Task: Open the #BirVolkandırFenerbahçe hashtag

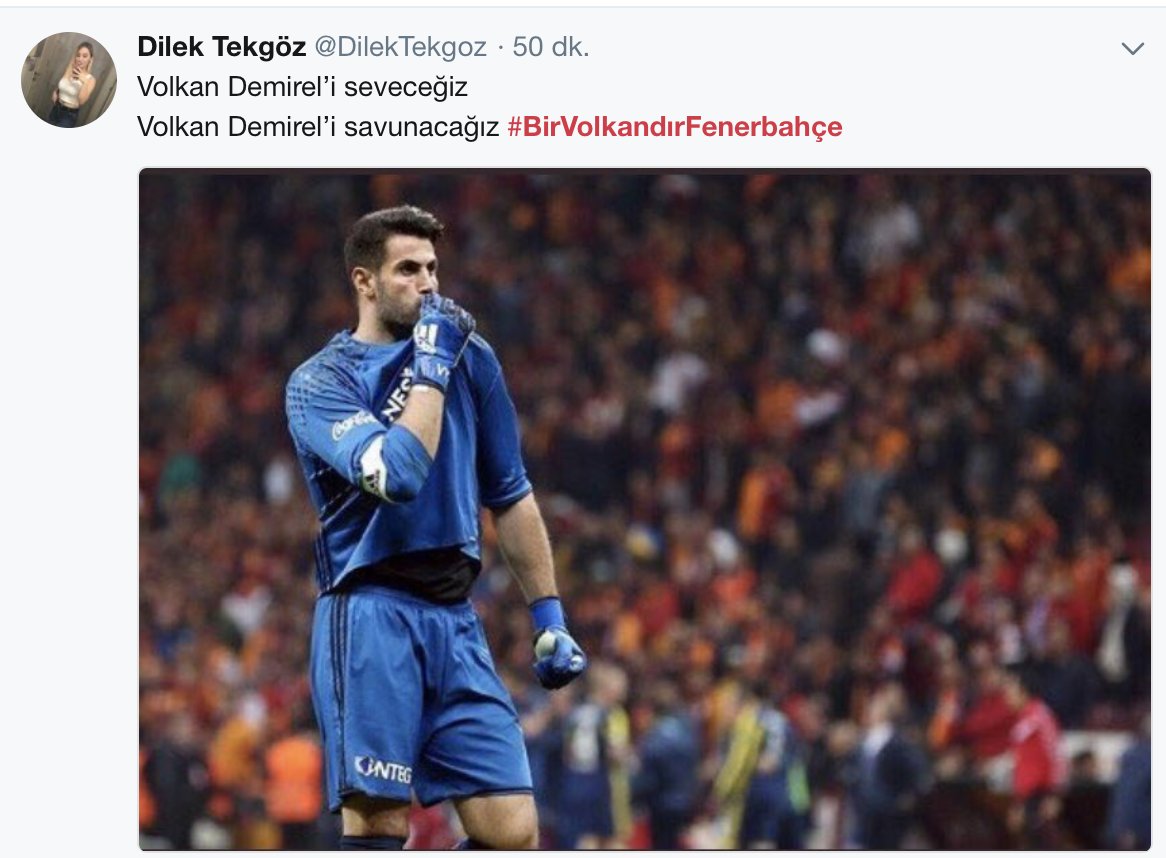Action: pyautogui.click(x=674, y=126)
